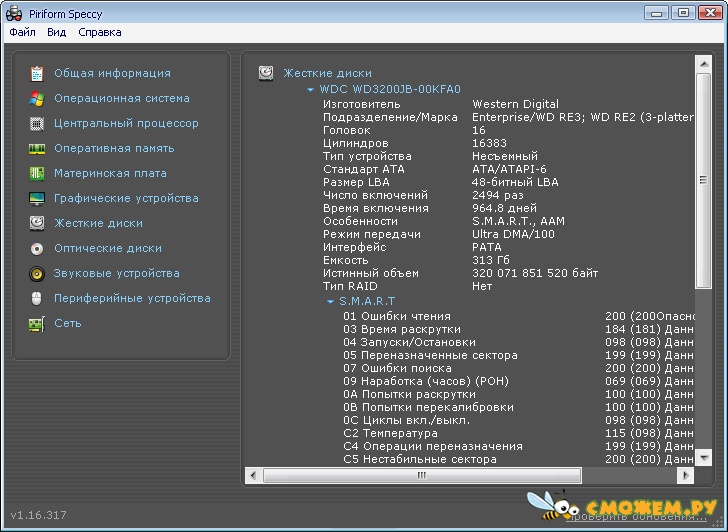728x532 pixels.
Task: Click the Speccy app icon in title bar
Action: pyautogui.click(x=14, y=13)
